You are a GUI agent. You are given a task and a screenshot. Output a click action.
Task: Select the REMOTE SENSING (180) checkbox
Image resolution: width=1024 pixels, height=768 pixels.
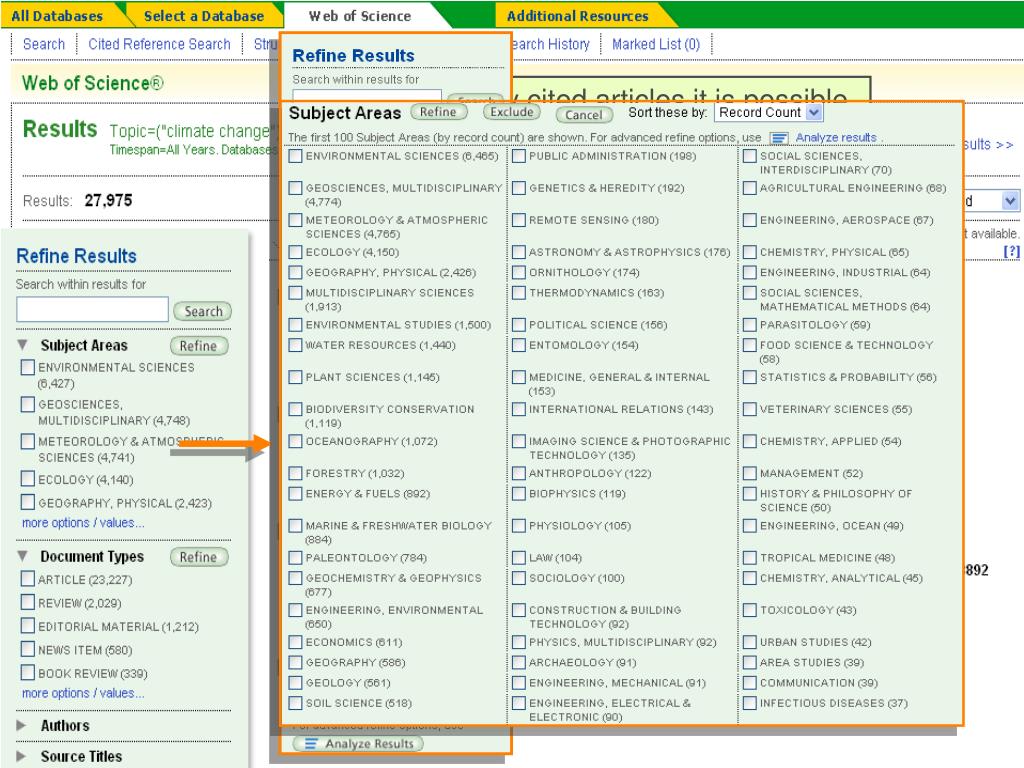point(519,220)
